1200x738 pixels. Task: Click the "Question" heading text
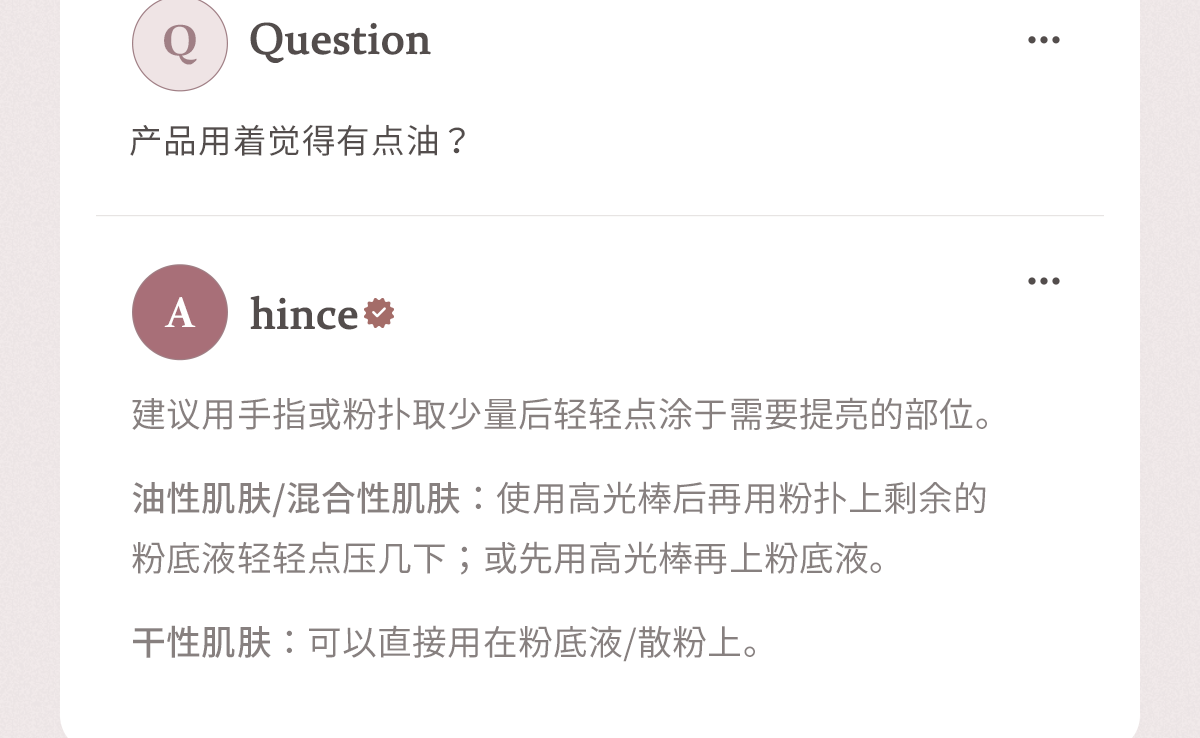point(340,40)
